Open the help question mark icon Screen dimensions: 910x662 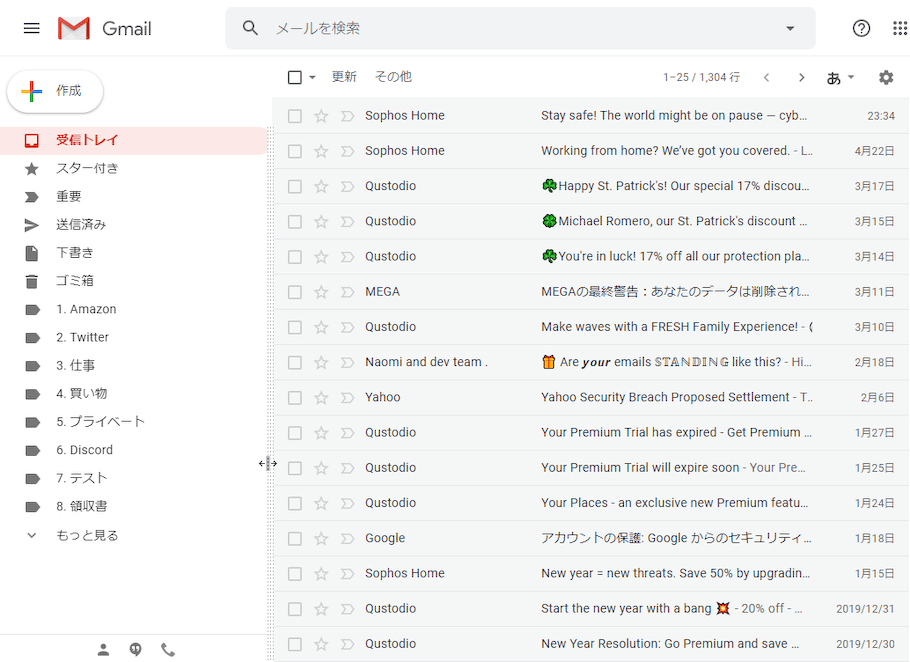coord(861,28)
